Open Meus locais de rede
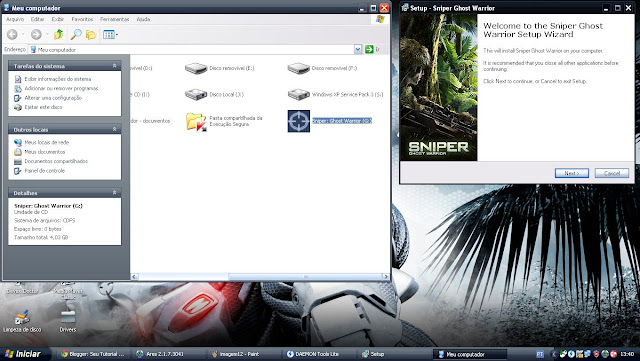 point(47,142)
